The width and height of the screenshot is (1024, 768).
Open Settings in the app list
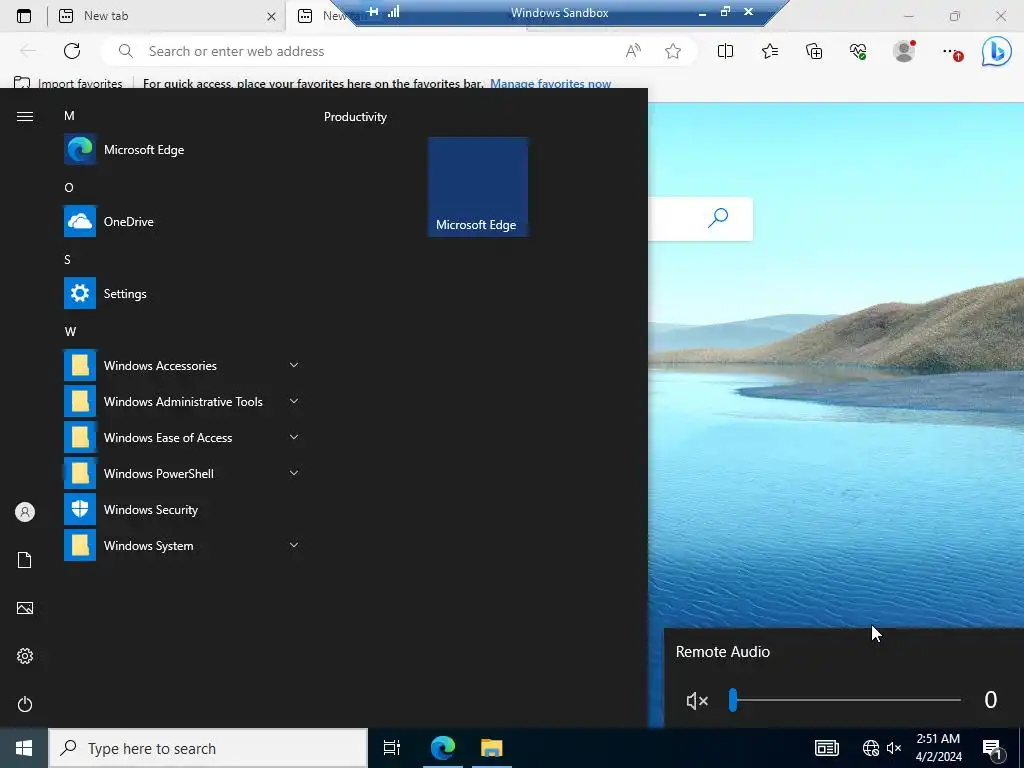point(182,293)
